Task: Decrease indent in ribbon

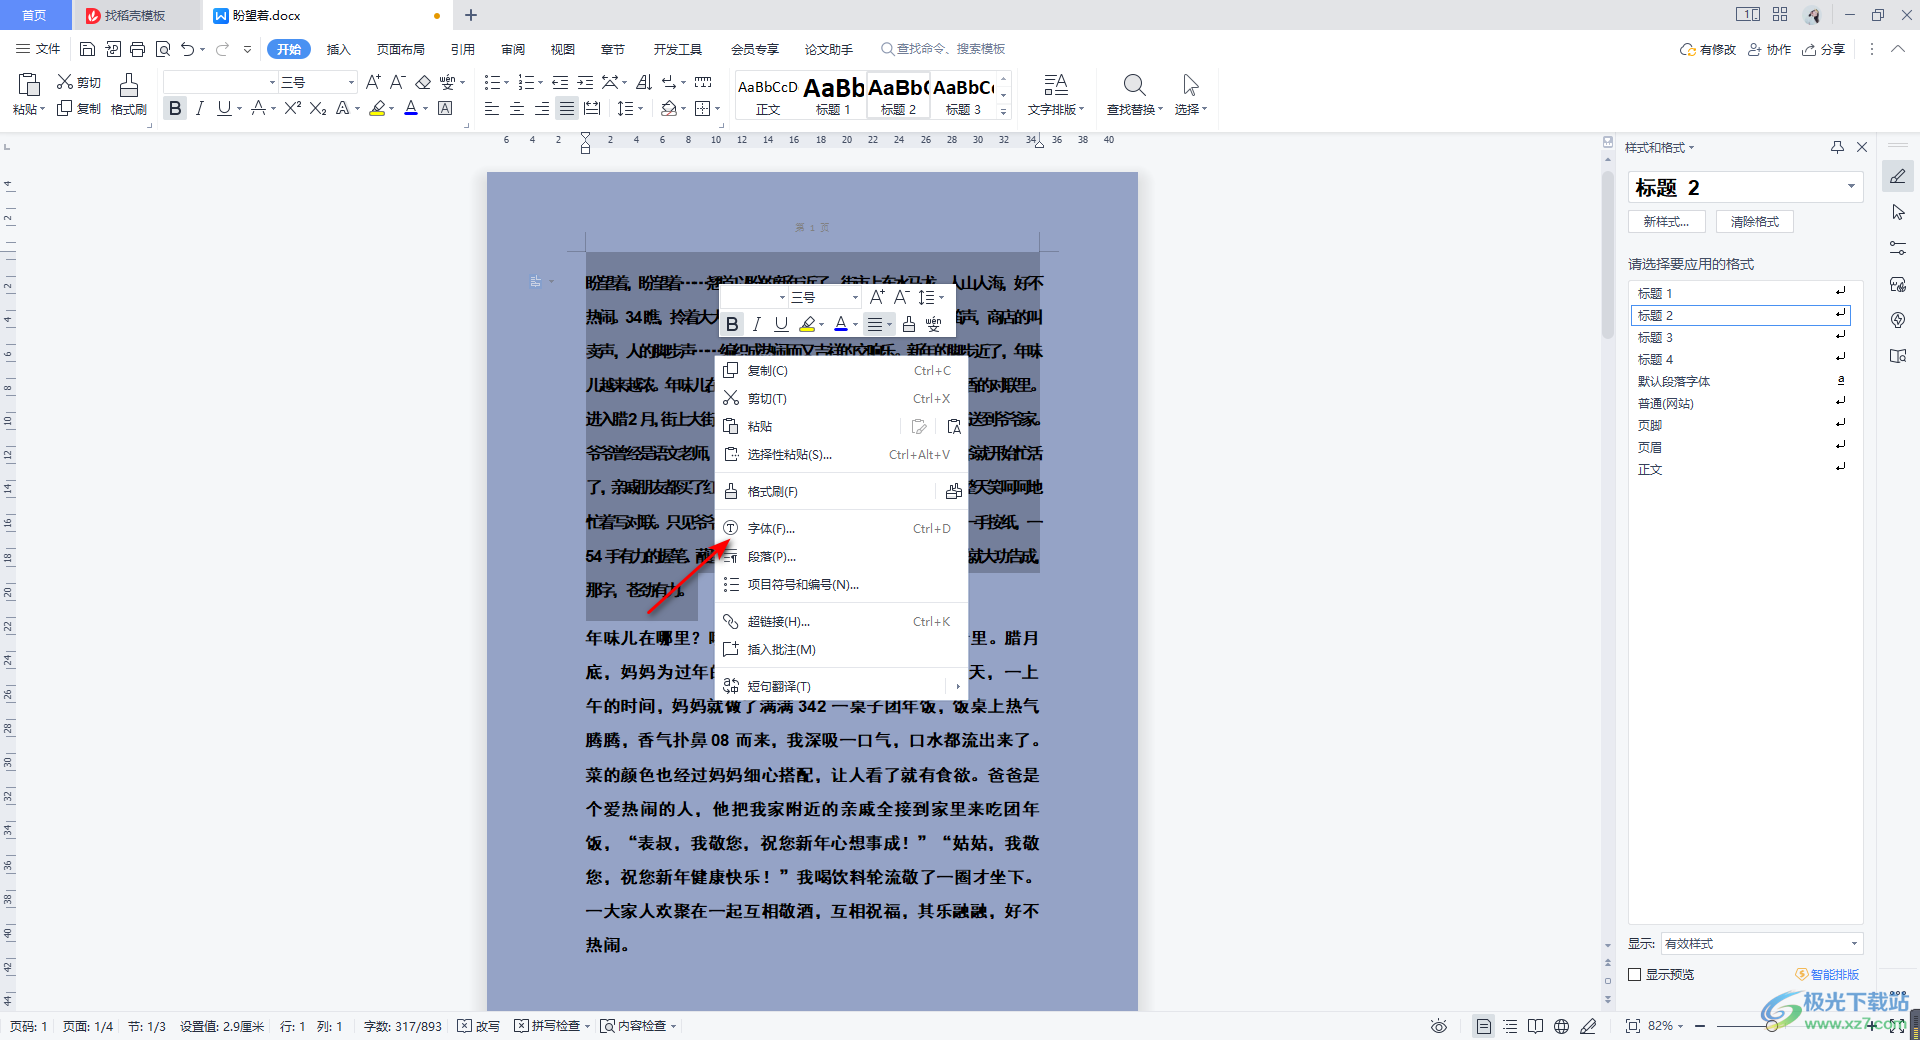Action: click(x=560, y=82)
